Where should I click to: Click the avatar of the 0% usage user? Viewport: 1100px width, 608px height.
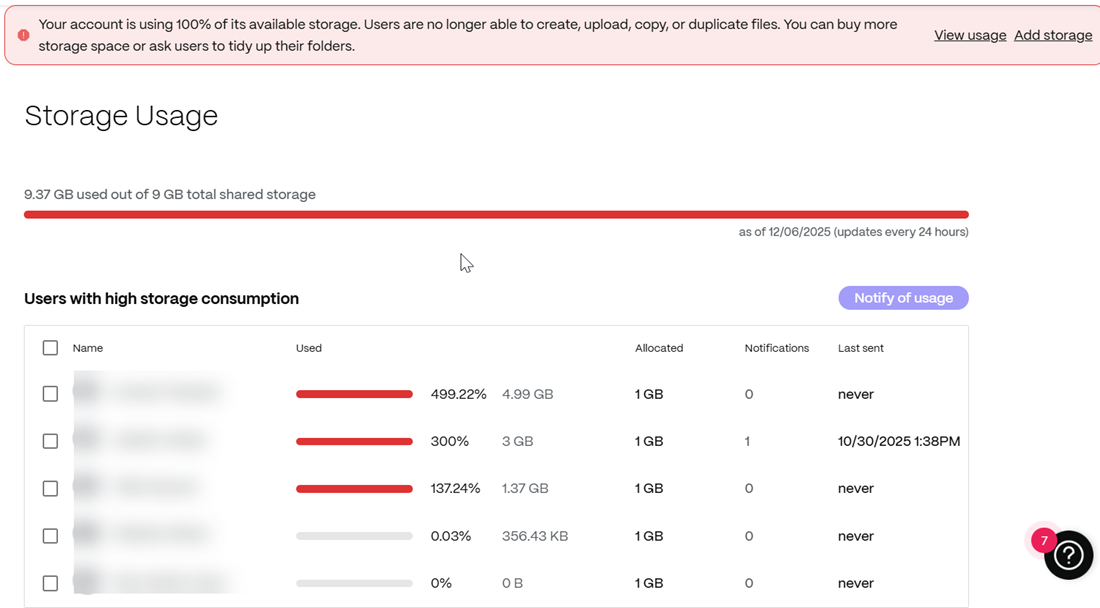coord(87,582)
